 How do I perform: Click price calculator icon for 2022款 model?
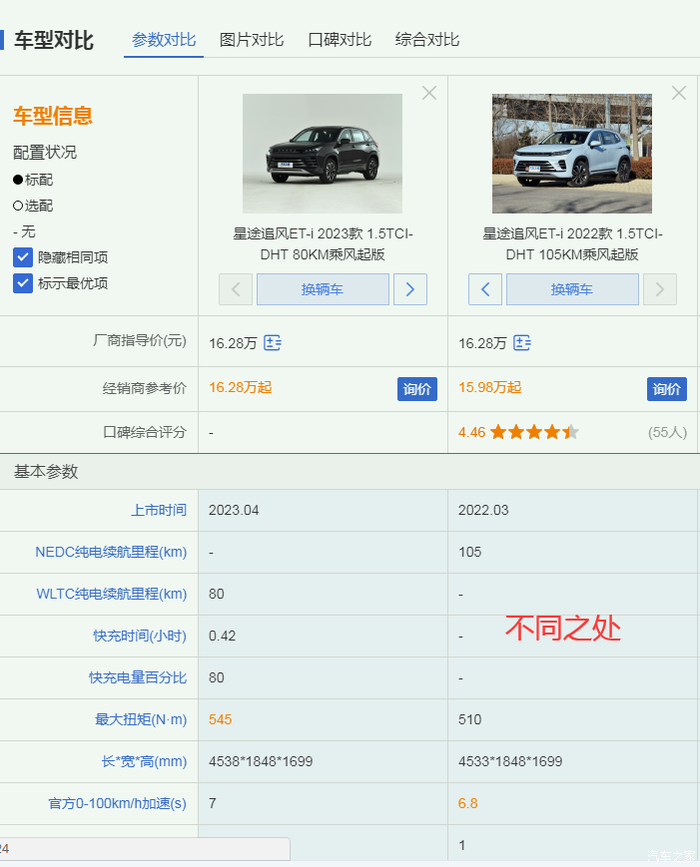click(x=522, y=343)
